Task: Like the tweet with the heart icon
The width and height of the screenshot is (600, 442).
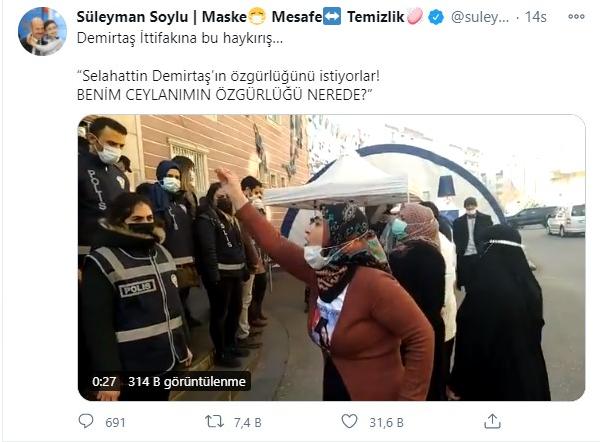Action: point(349,421)
